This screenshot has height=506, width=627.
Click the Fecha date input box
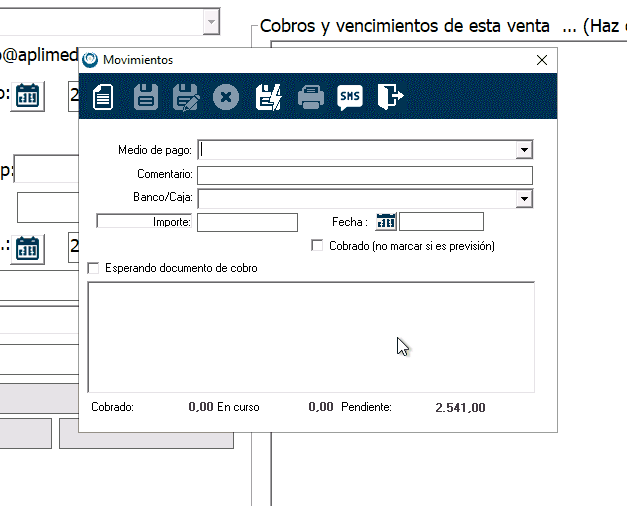pos(441,222)
